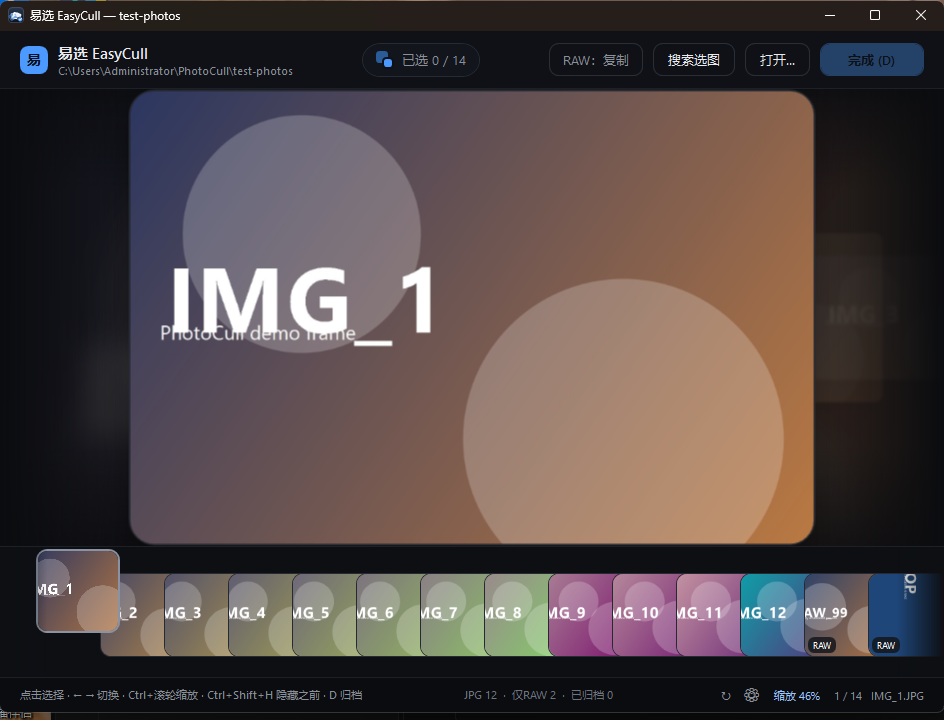944x720 pixels.
Task: Click the IMG_8 green thumbnail
Action: pos(517,615)
